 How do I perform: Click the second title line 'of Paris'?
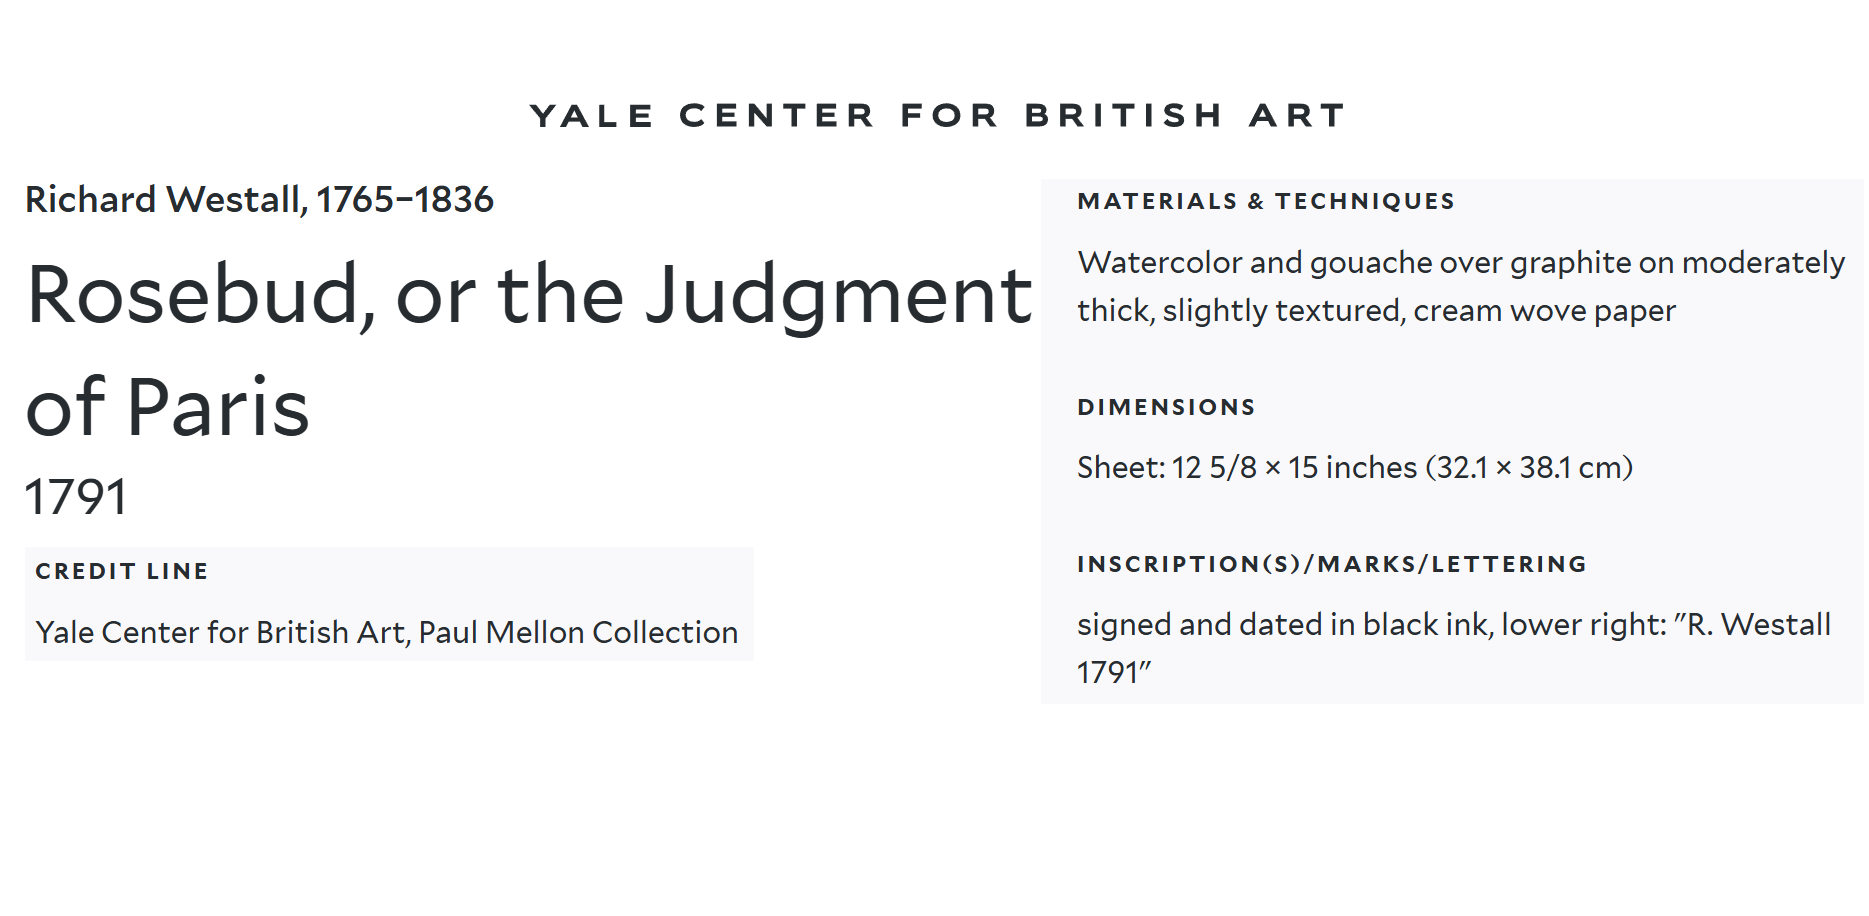click(x=167, y=407)
